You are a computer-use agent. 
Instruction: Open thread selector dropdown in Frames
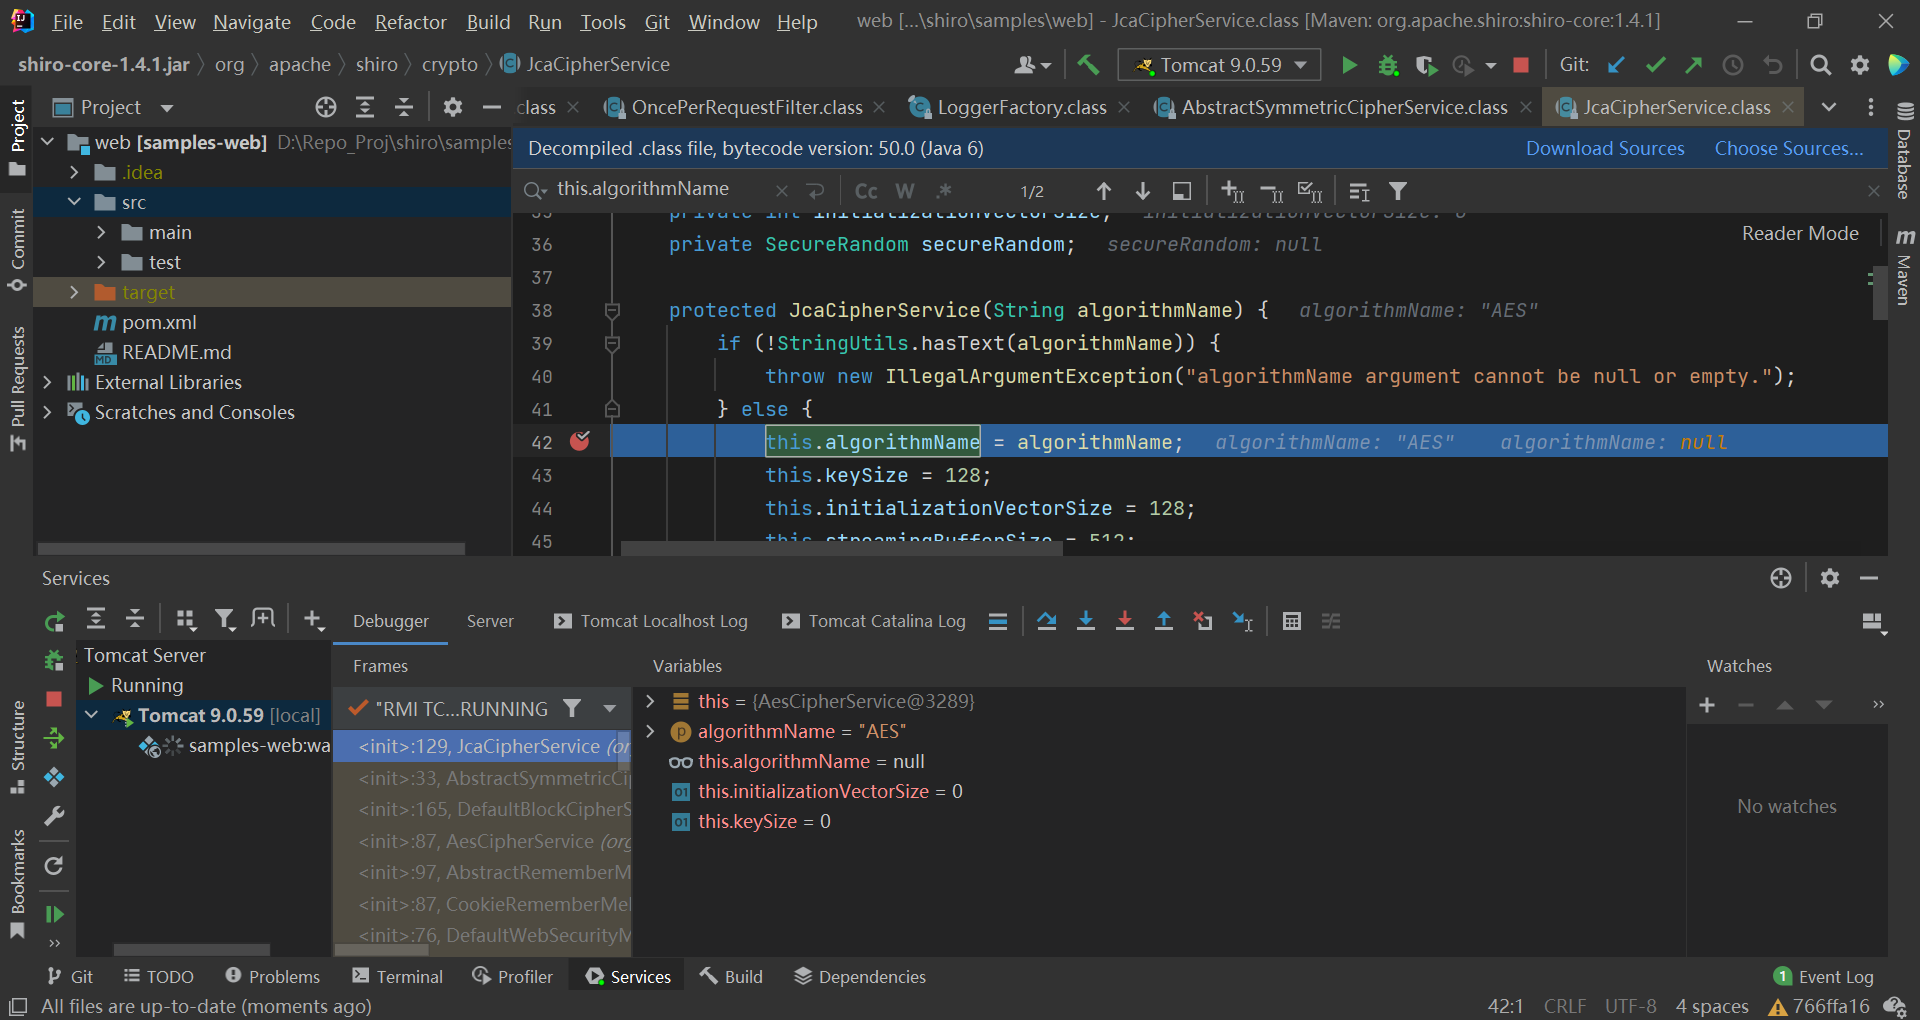(x=609, y=709)
